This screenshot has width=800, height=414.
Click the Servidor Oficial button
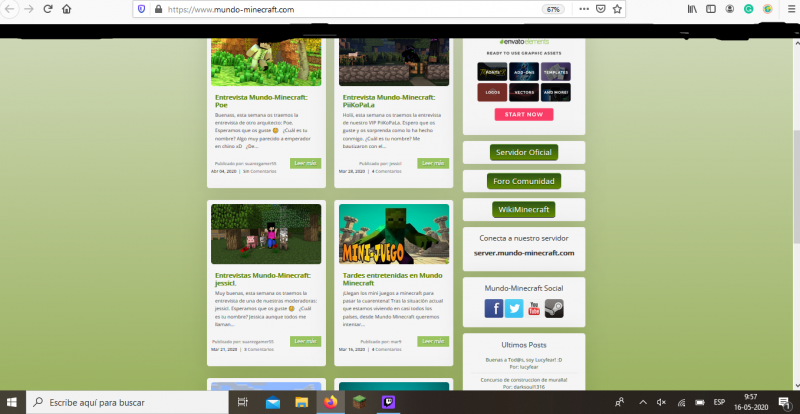(524, 153)
